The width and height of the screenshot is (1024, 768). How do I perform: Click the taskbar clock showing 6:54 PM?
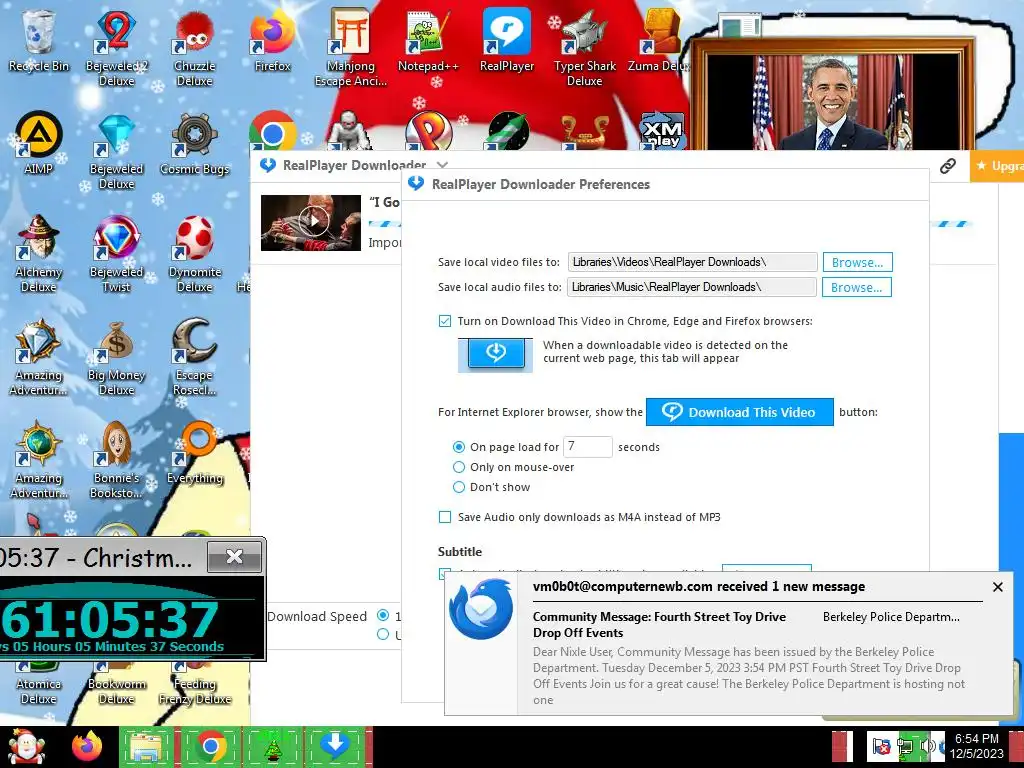(977, 746)
